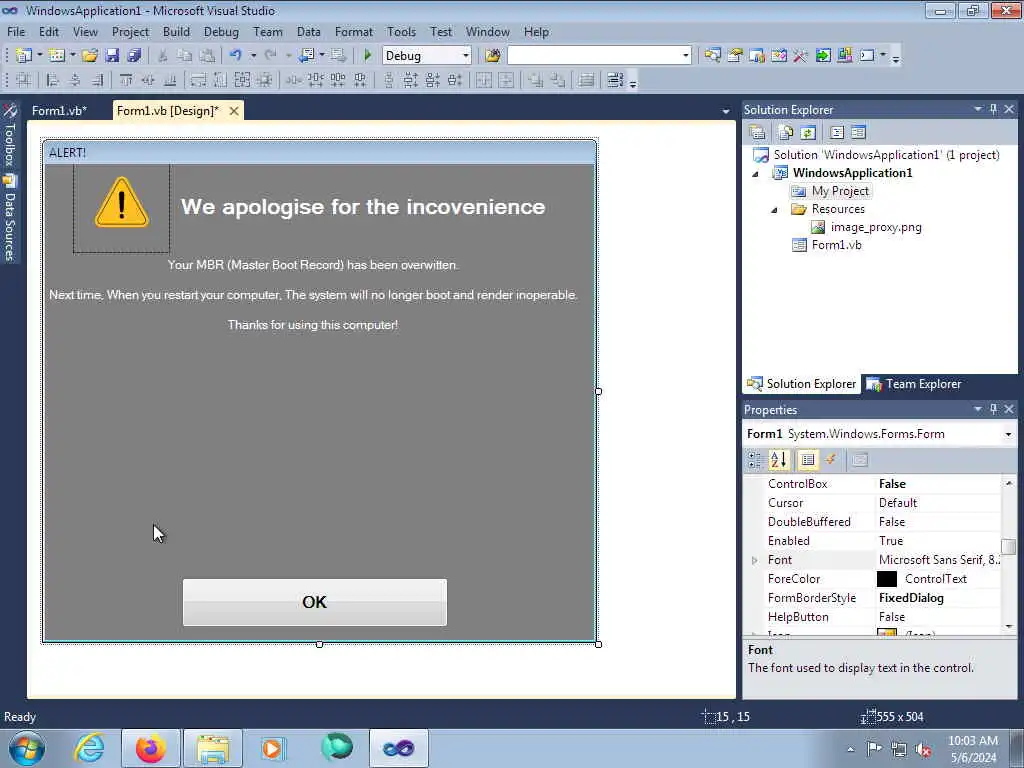Image resolution: width=1024 pixels, height=768 pixels.
Task: Open the Debug menu
Action: tap(221, 32)
